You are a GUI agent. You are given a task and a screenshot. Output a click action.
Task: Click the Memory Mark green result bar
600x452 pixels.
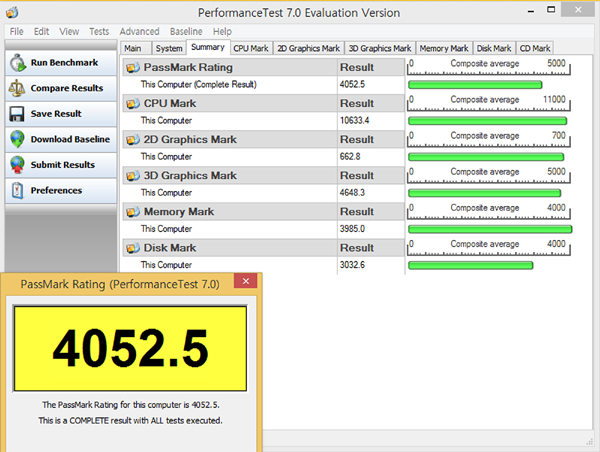coord(490,229)
